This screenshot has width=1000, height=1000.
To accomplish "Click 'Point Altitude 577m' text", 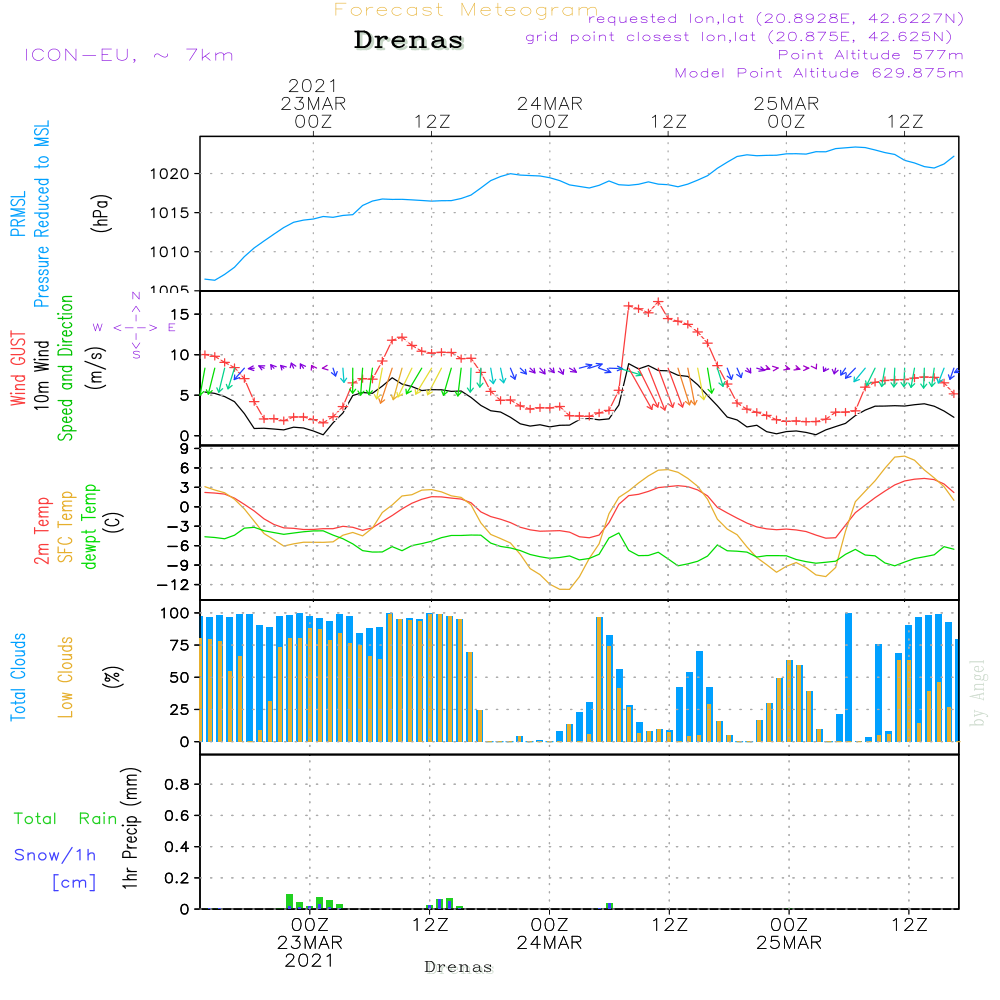I will pyautogui.click(x=871, y=55).
